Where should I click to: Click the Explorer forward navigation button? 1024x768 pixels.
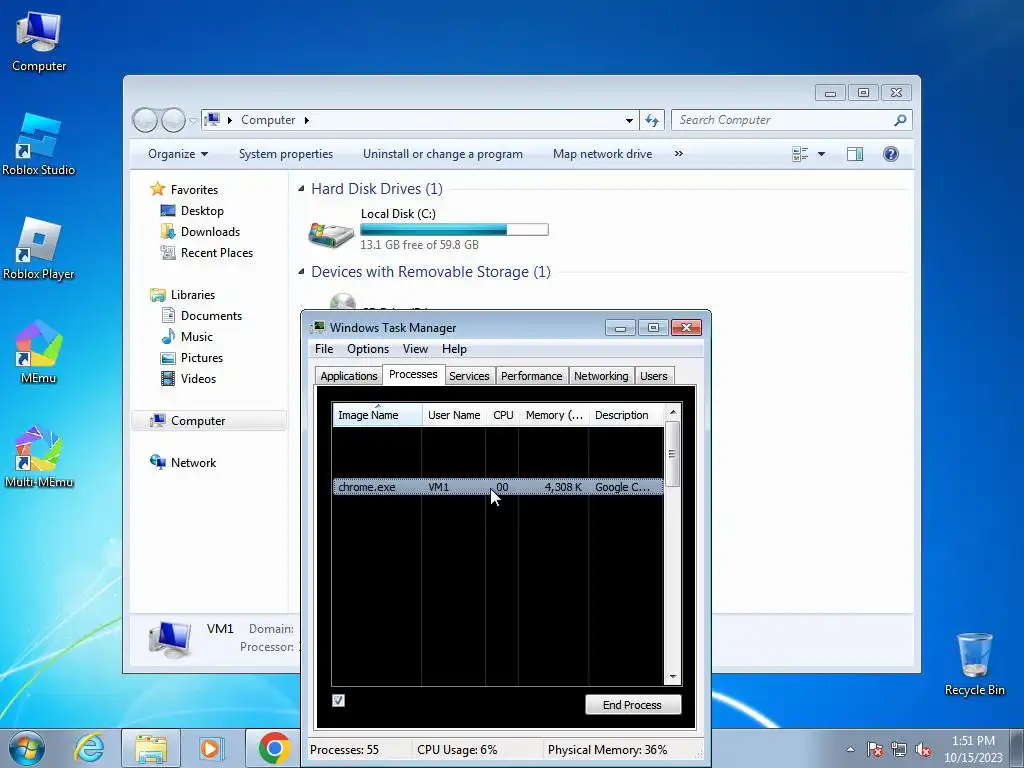tap(173, 120)
